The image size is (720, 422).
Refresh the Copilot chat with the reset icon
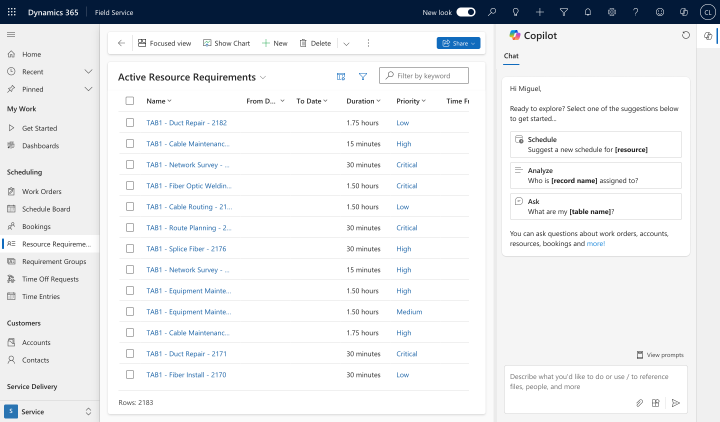pyautogui.click(x=686, y=35)
